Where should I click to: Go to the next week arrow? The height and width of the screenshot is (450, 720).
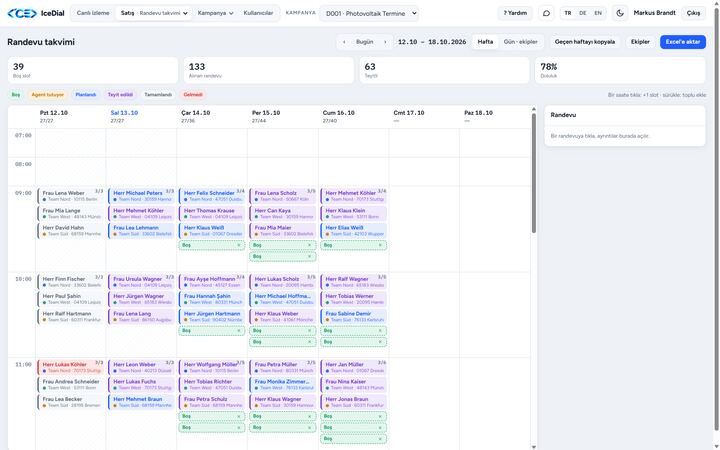385,42
